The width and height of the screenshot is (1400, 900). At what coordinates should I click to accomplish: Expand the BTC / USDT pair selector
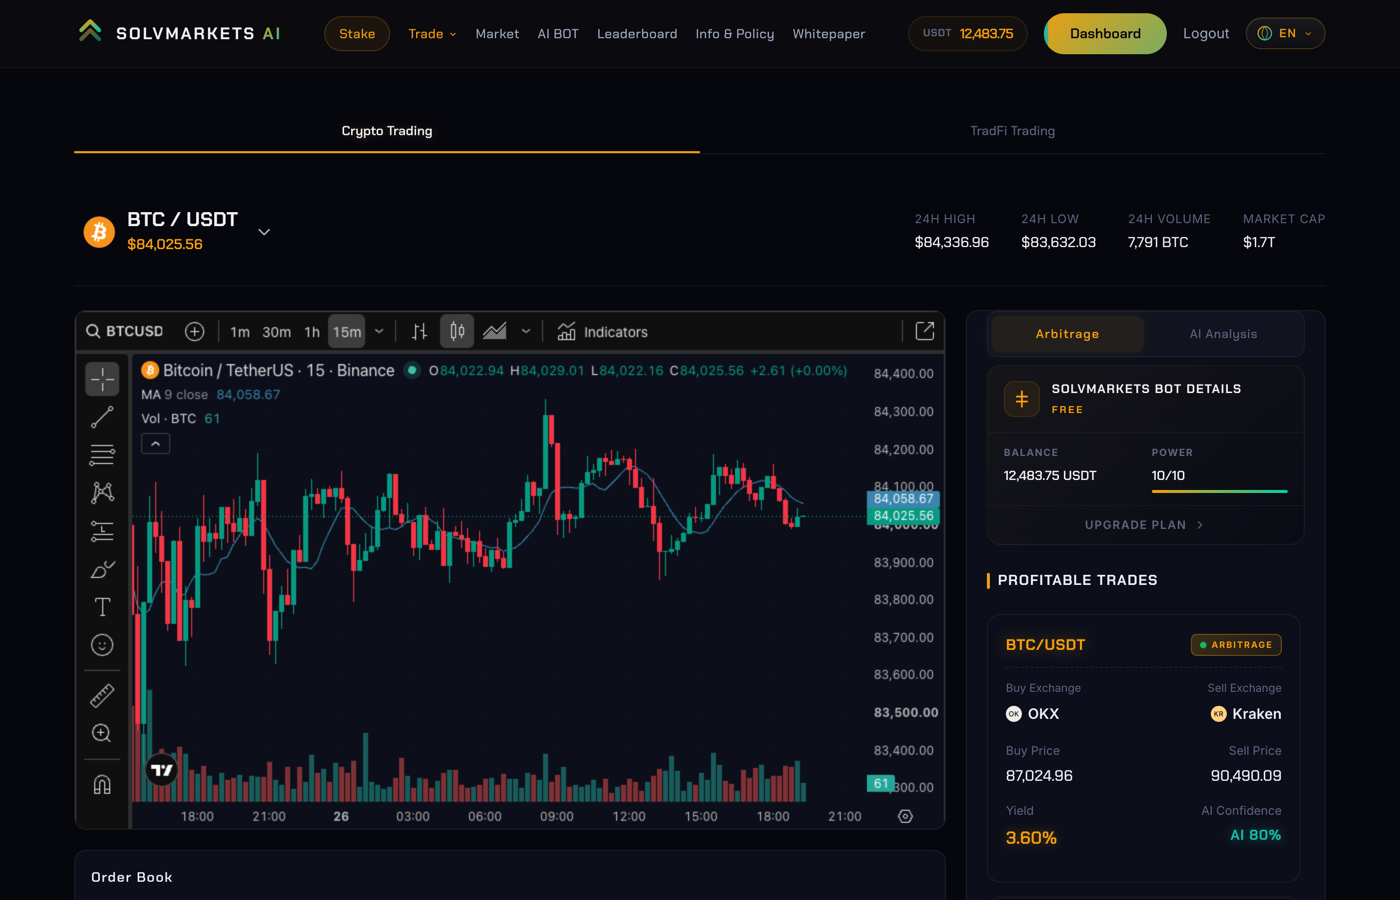tap(264, 232)
